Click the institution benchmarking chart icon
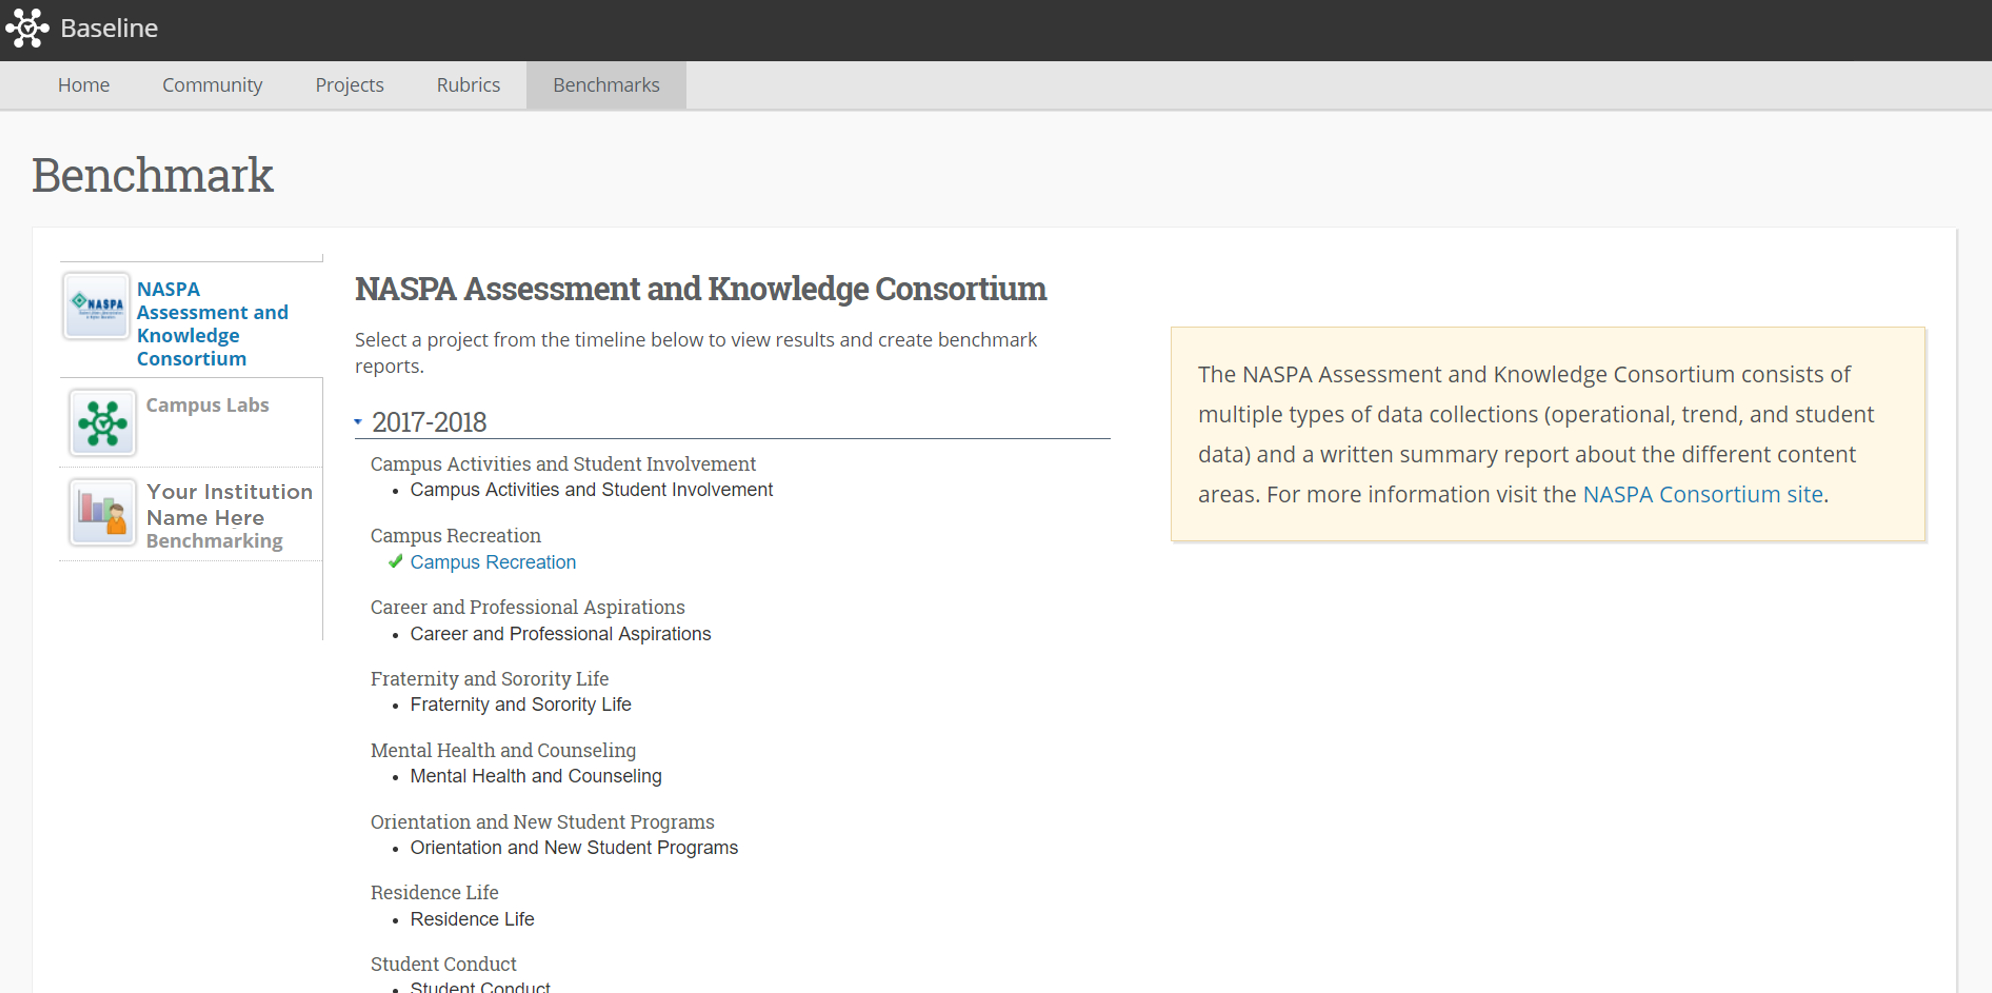This screenshot has width=1992, height=993. [x=102, y=513]
